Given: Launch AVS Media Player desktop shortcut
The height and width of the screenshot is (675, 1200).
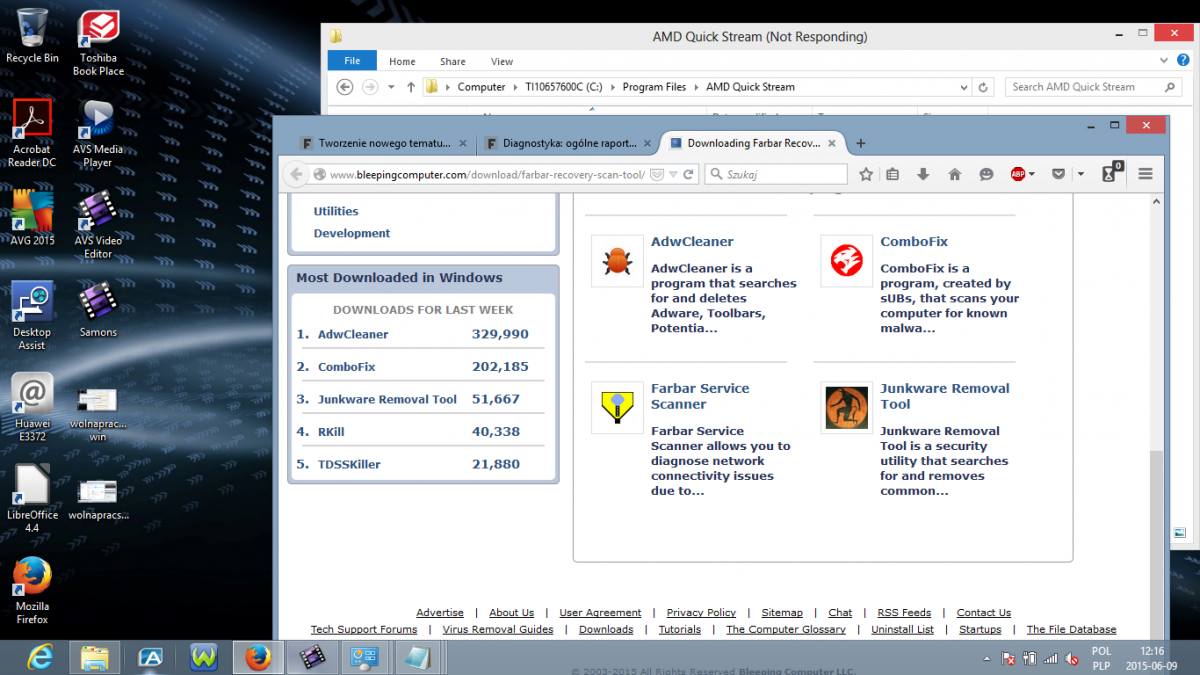Looking at the screenshot, I should [98, 133].
